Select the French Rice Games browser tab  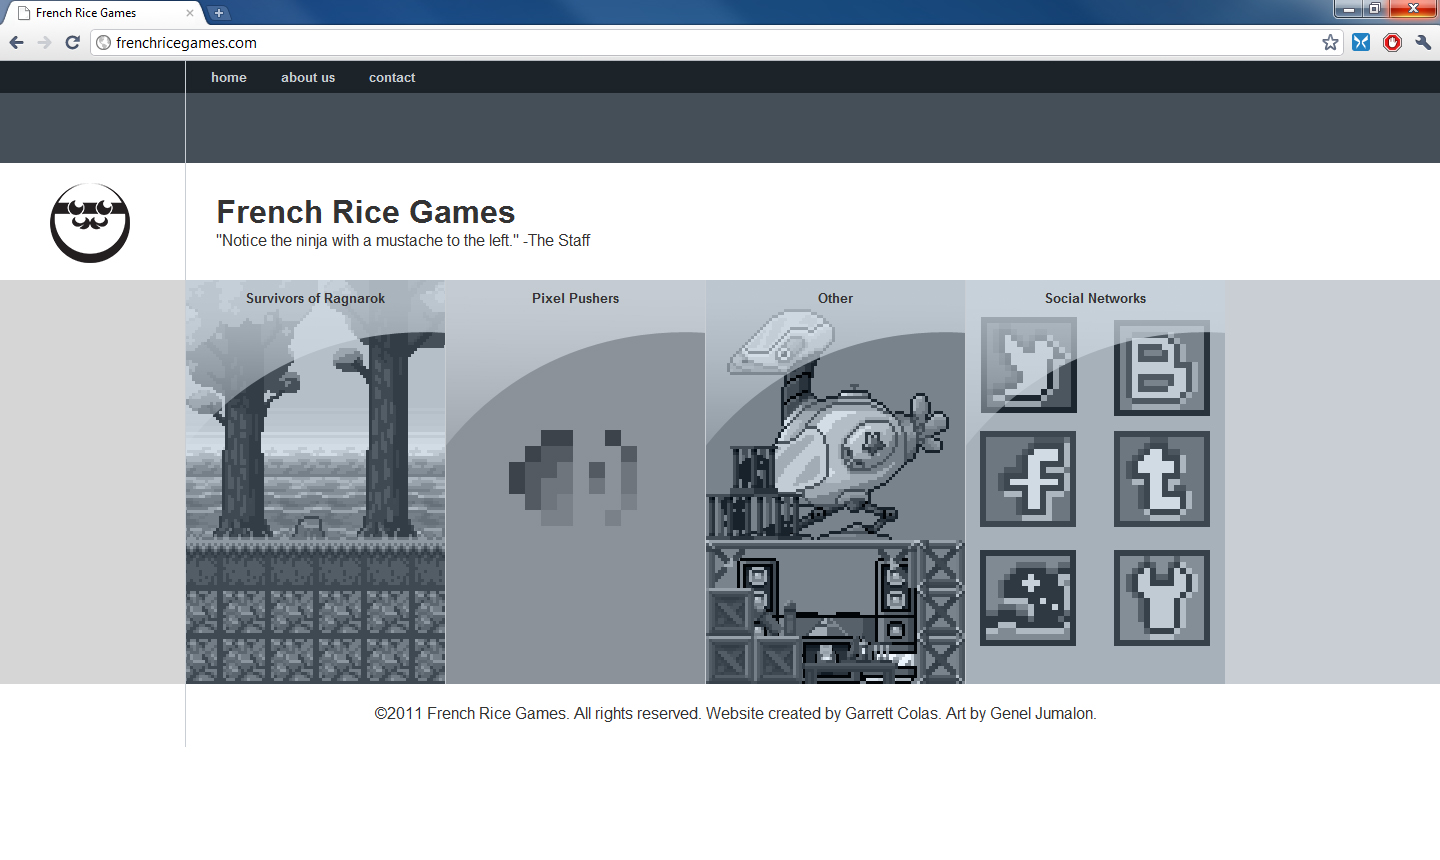tap(105, 13)
